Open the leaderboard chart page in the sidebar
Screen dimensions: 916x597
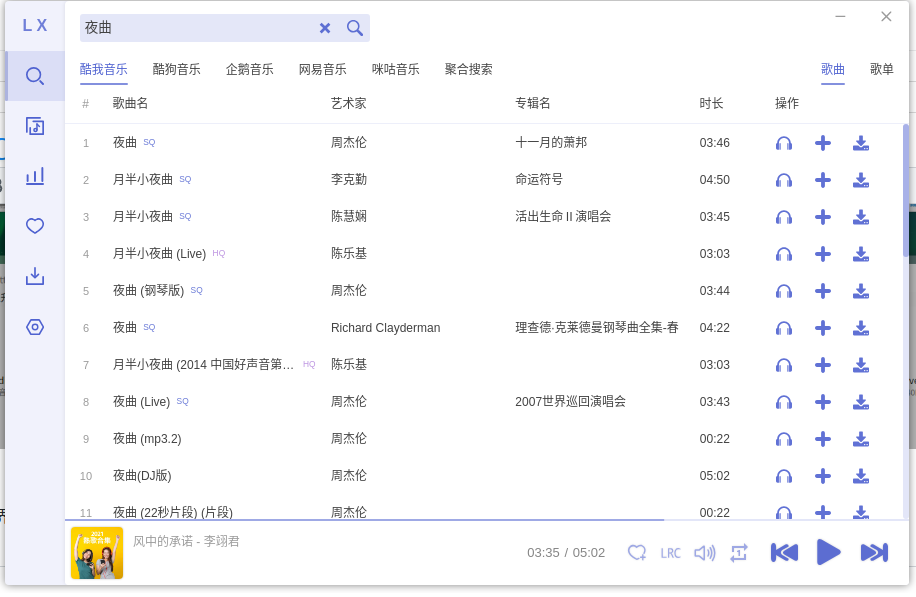pyautogui.click(x=35, y=176)
